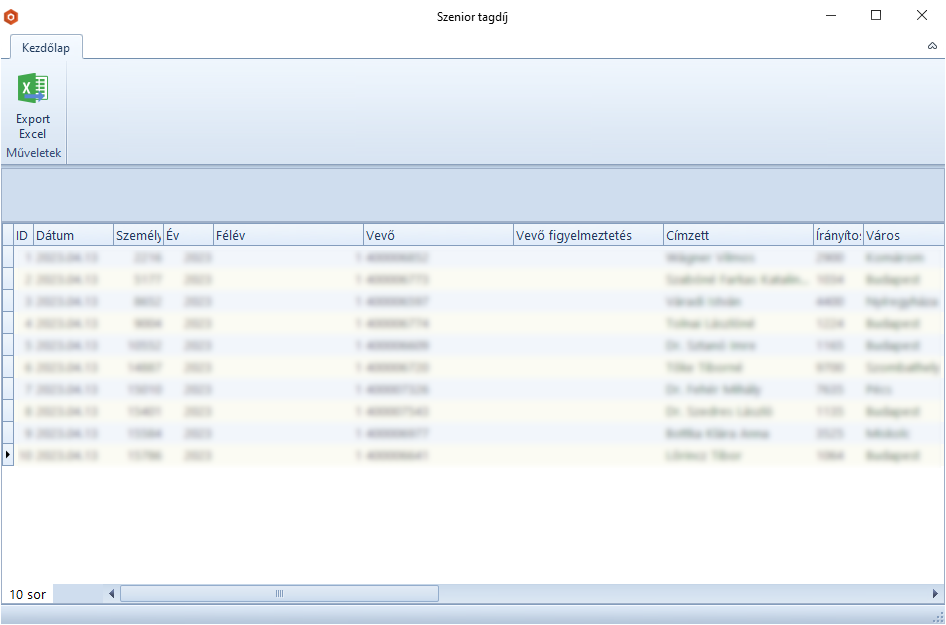Click the app logo in title bar
Viewport: 946px width, 625px height.
(x=12, y=16)
